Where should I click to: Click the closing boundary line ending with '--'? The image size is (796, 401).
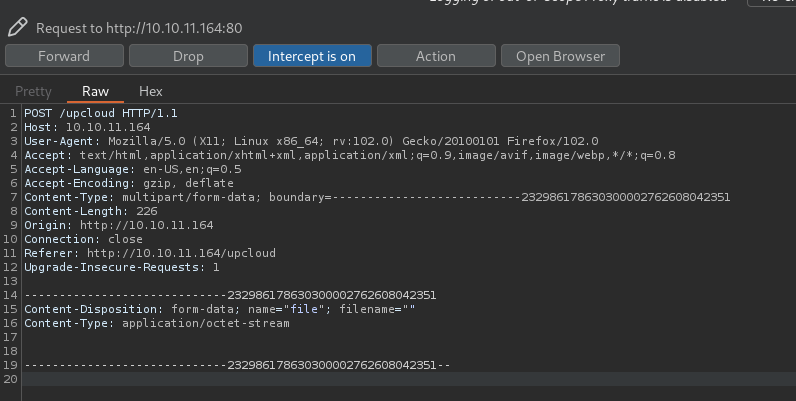pos(237,365)
